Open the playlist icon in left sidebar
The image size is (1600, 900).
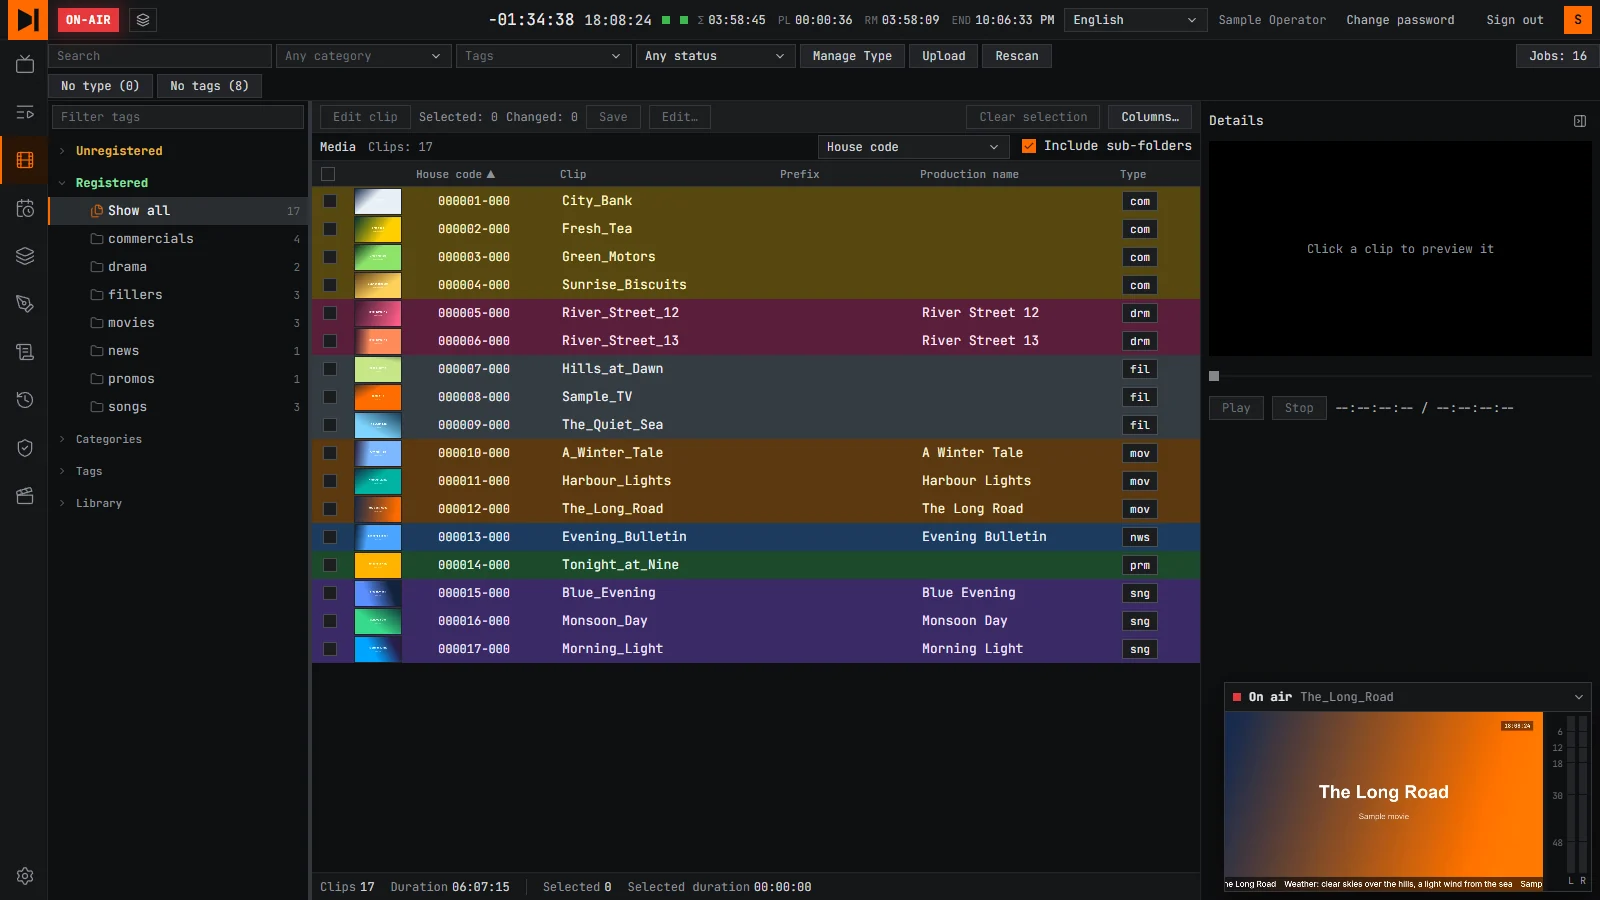point(25,112)
